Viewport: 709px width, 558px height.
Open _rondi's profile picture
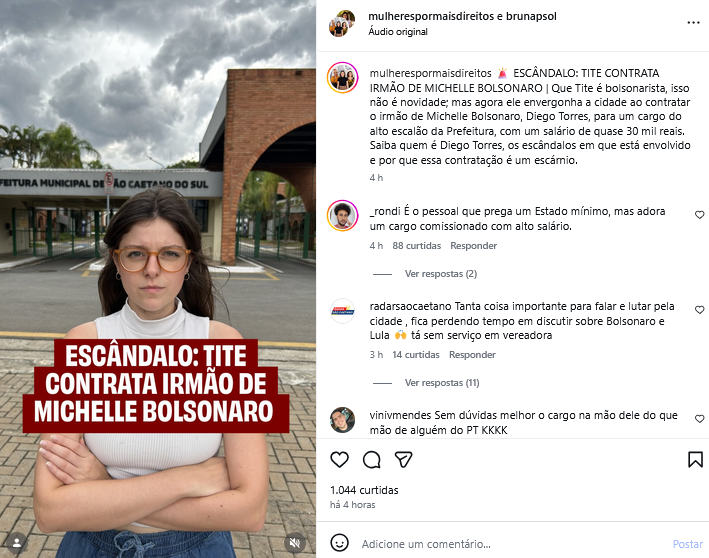point(342,216)
